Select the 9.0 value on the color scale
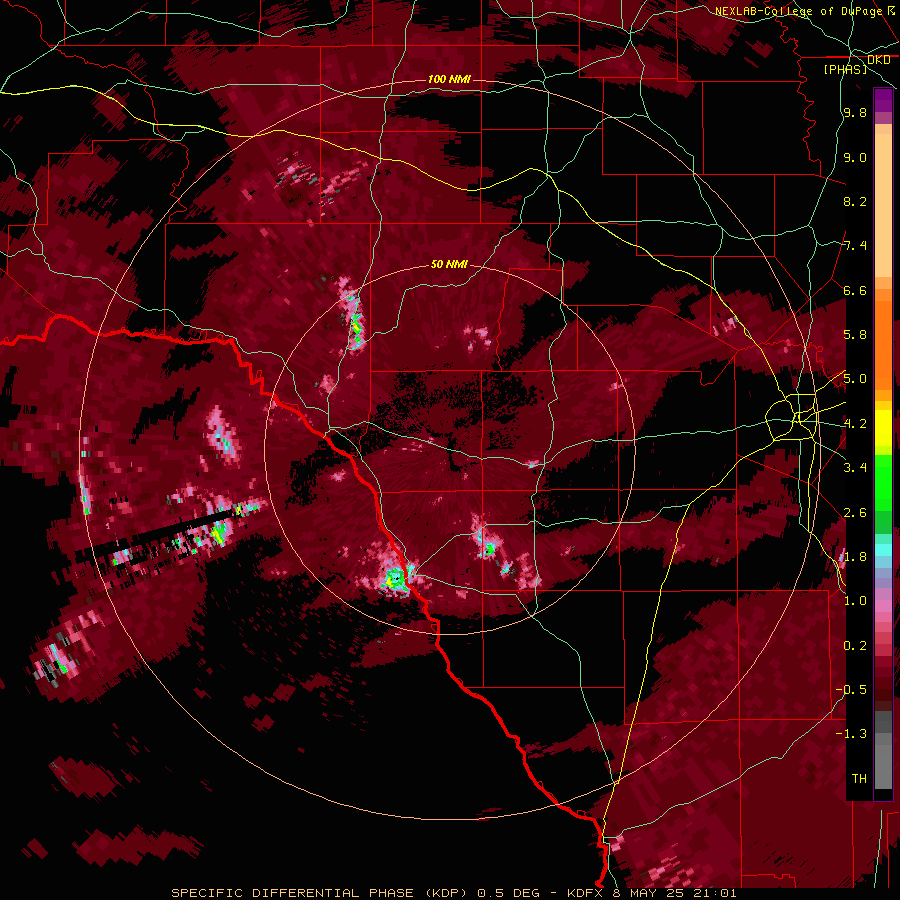 point(855,158)
